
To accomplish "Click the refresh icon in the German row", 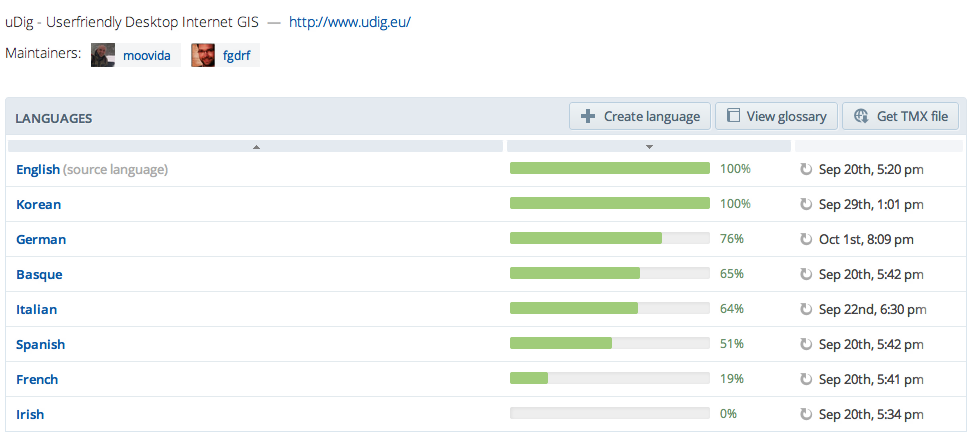I will click(x=806, y=239).
